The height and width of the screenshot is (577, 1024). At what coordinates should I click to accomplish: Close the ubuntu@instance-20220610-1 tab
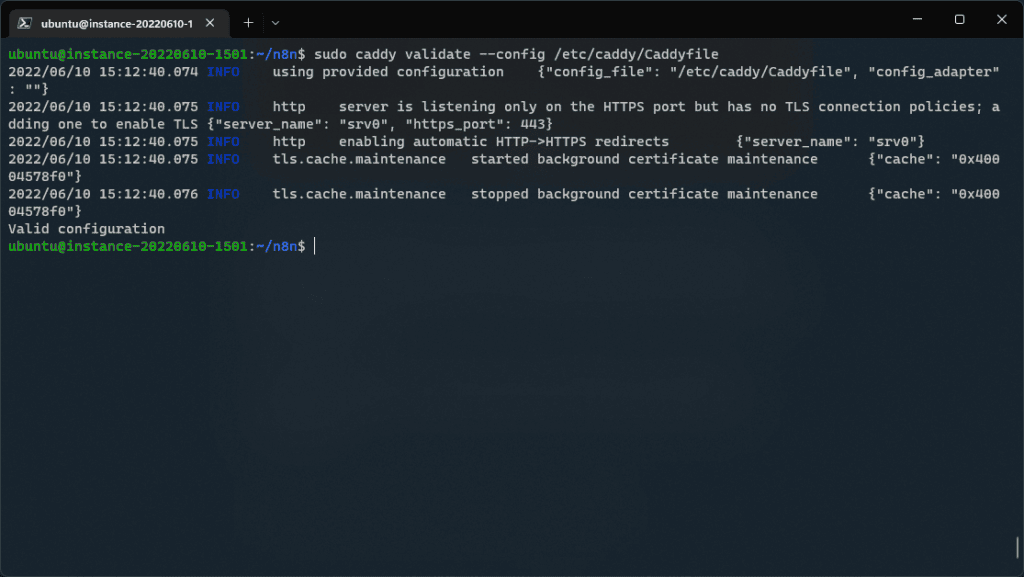click(x=212, y=22)
